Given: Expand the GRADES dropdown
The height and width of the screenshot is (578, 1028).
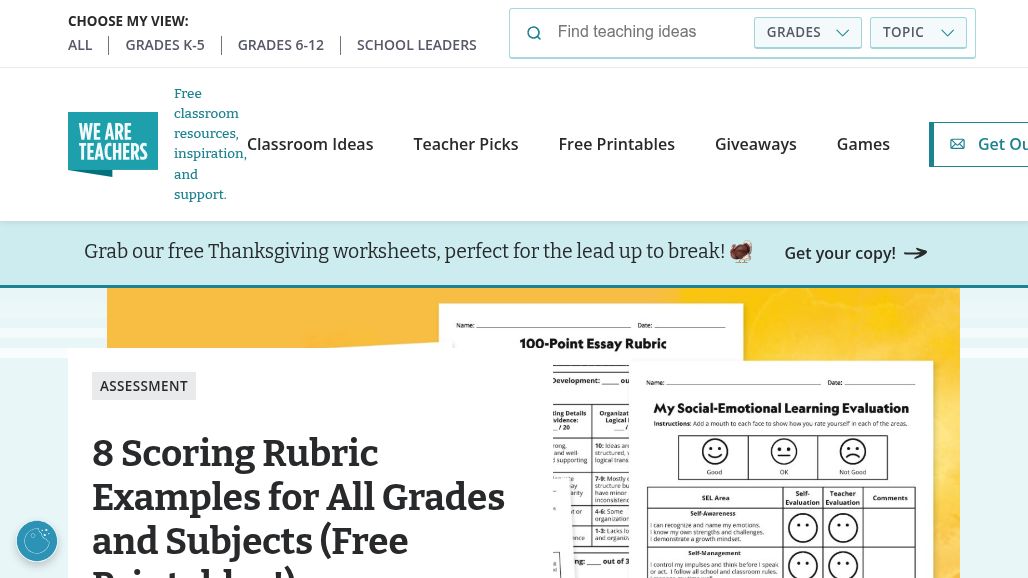Looking at the screenshot, I should coord(807,32).
